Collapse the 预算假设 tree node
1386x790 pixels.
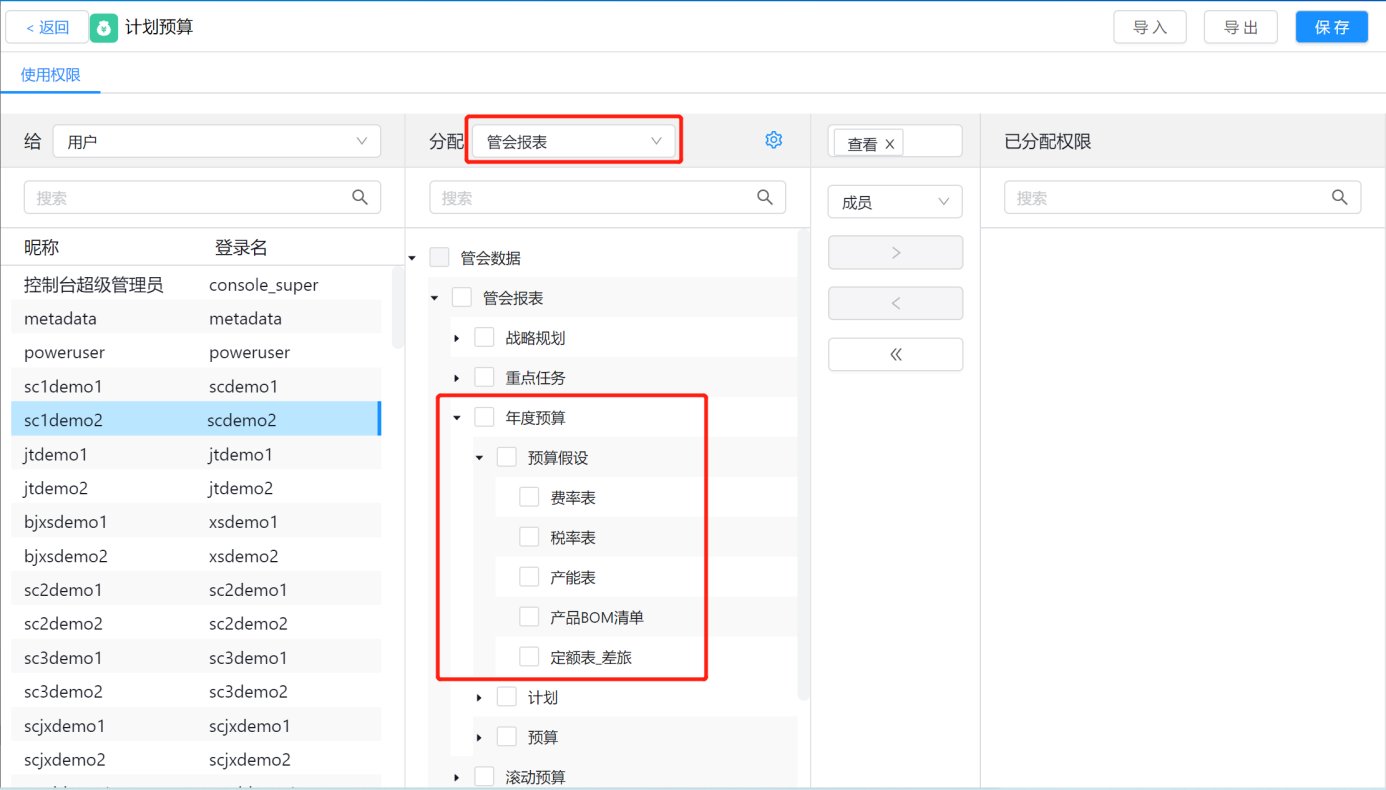click(479, 458)
